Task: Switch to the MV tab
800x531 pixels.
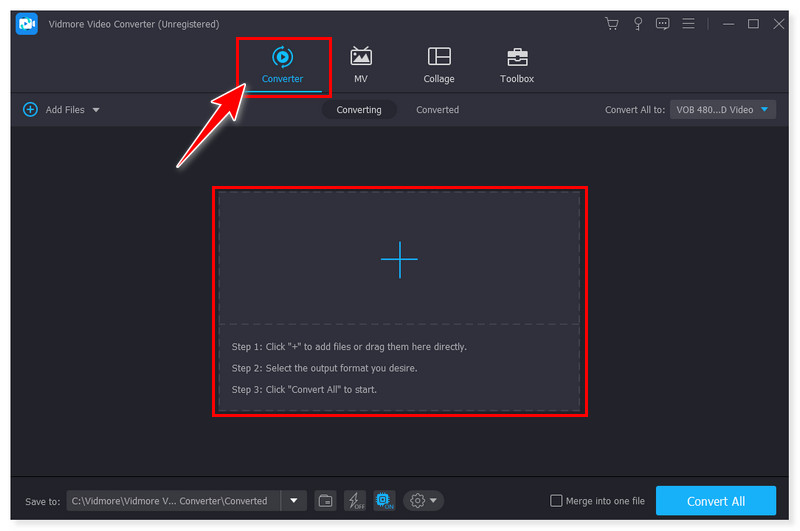Action: point(360,65)
